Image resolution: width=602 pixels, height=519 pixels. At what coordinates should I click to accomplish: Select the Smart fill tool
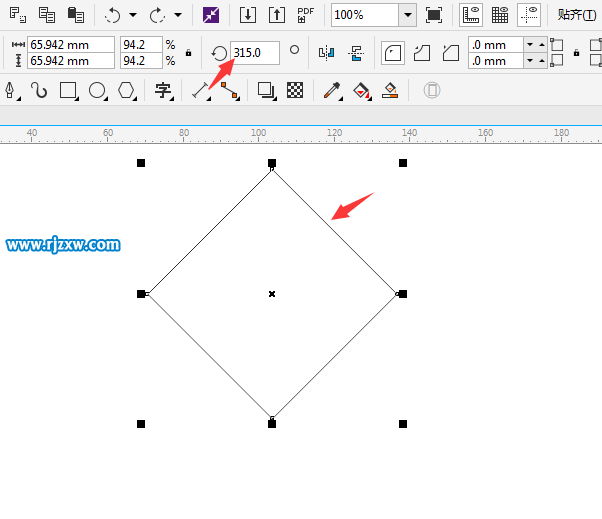pyautogui.click(x=390, y=91)
